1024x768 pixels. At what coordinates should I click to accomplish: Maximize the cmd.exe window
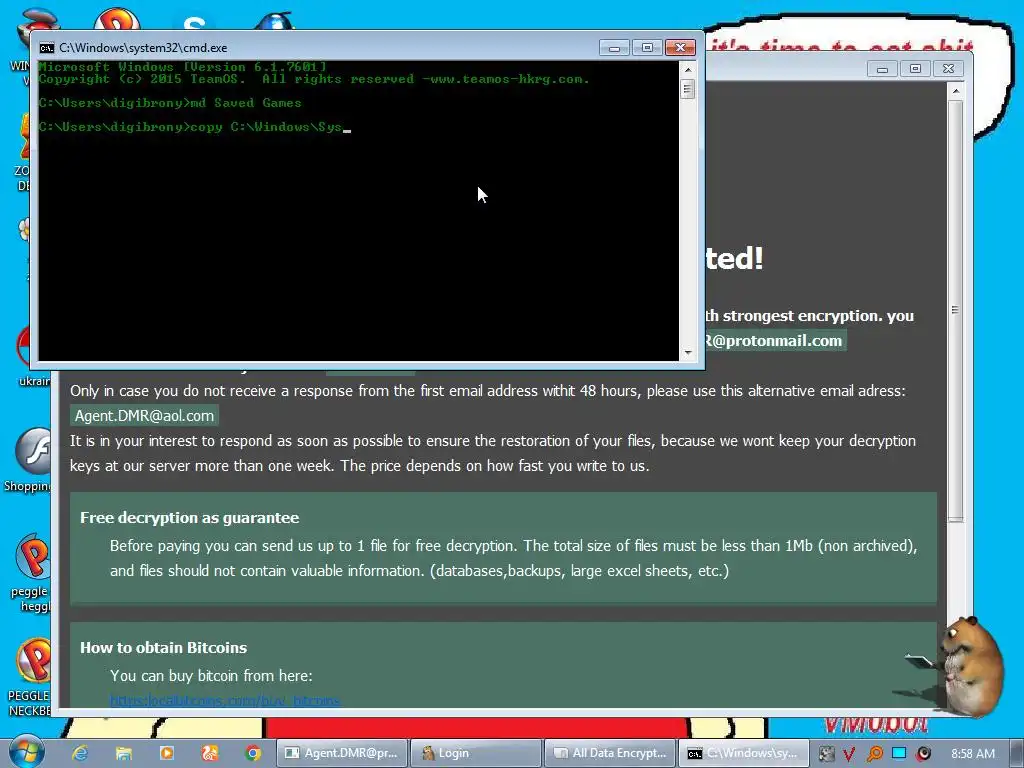coord(647,48)
